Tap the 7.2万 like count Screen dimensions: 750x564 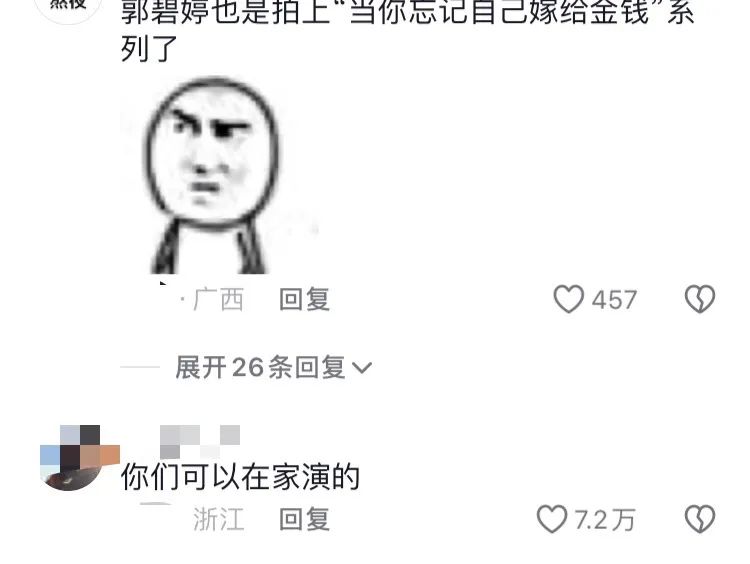click(605, 520)
